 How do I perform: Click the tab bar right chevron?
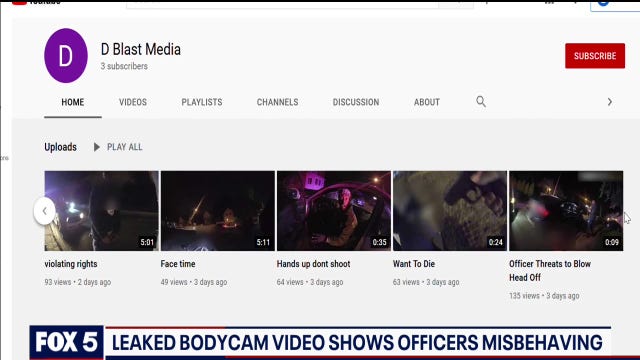[609, 102]
